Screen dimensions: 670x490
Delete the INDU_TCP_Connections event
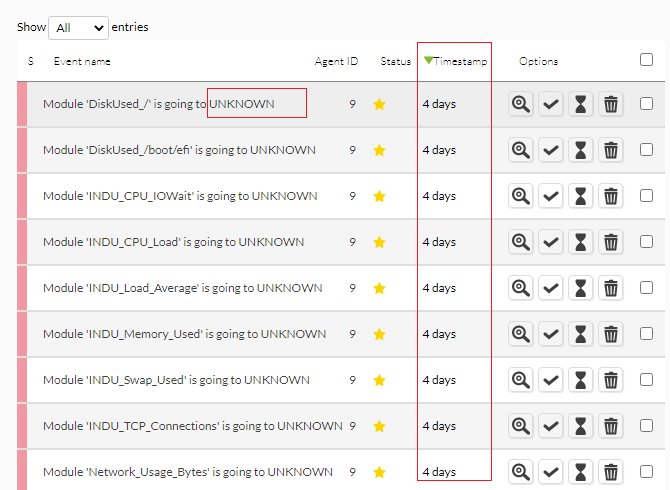pos(611,426)
